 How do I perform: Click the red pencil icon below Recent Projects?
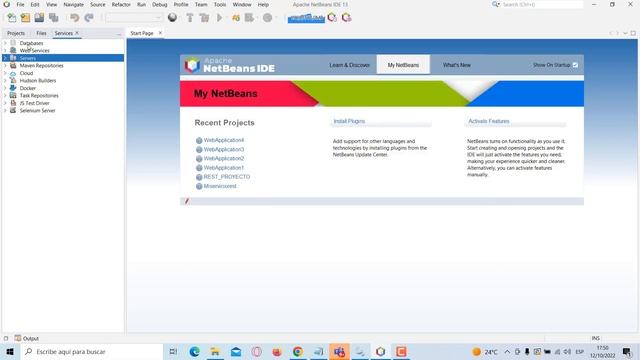pyautogui.click(x=187, y=201)
